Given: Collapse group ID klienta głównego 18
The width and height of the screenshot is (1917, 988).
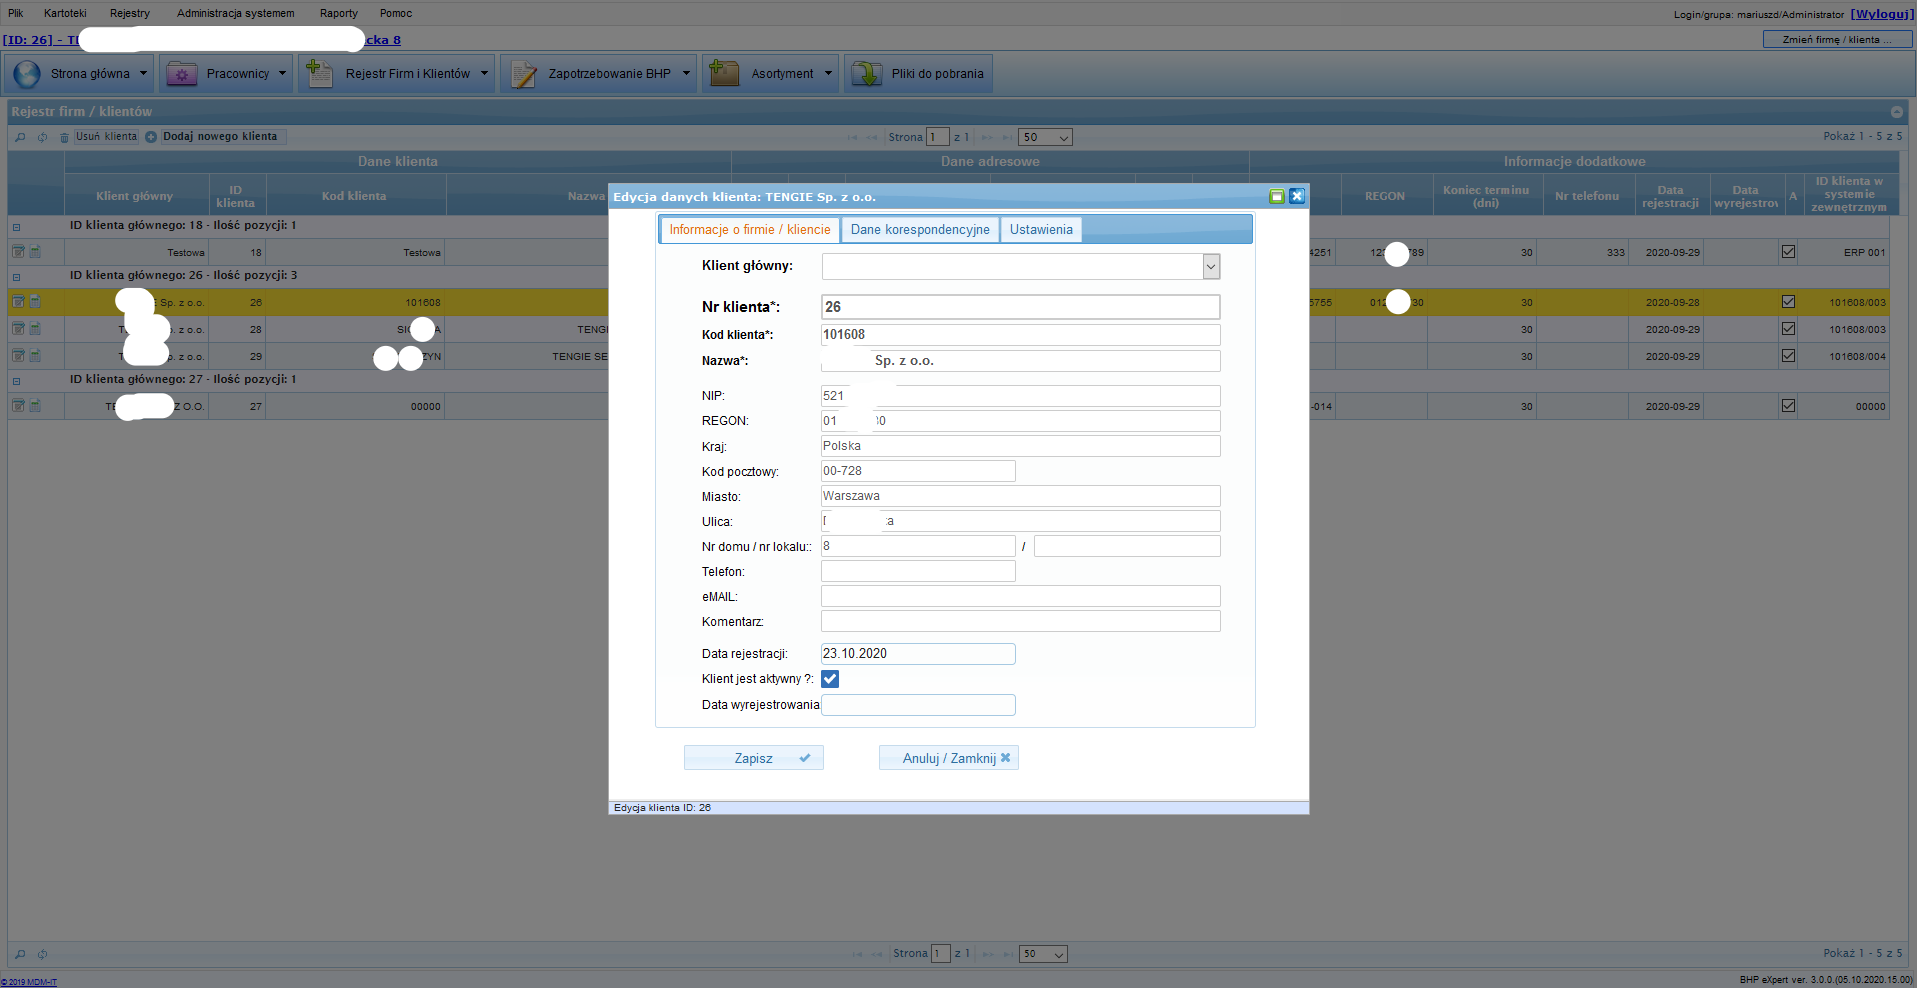Looking at the screenshot, I should (x=16, y=227).
